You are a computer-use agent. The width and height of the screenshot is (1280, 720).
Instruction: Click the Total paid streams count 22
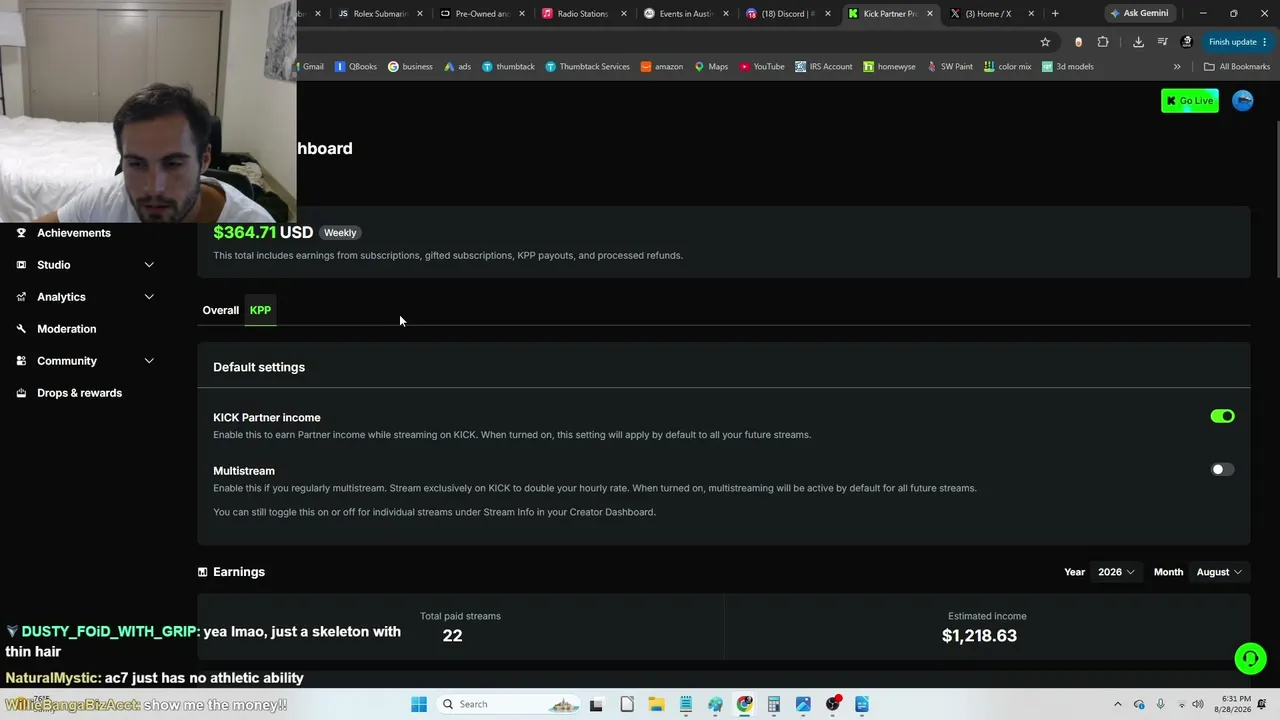(452, 636)
